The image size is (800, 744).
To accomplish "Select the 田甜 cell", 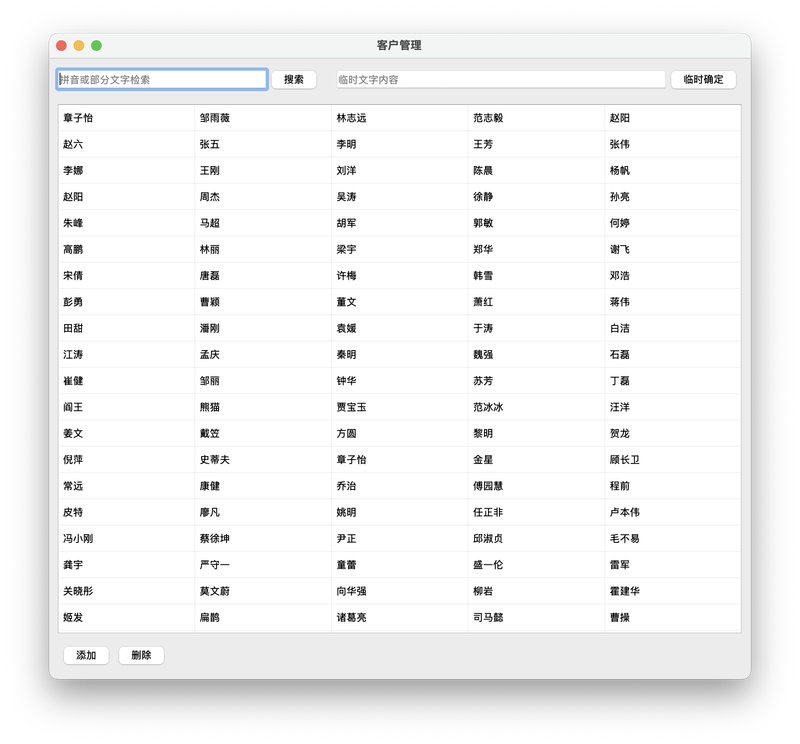I will 127,328.
